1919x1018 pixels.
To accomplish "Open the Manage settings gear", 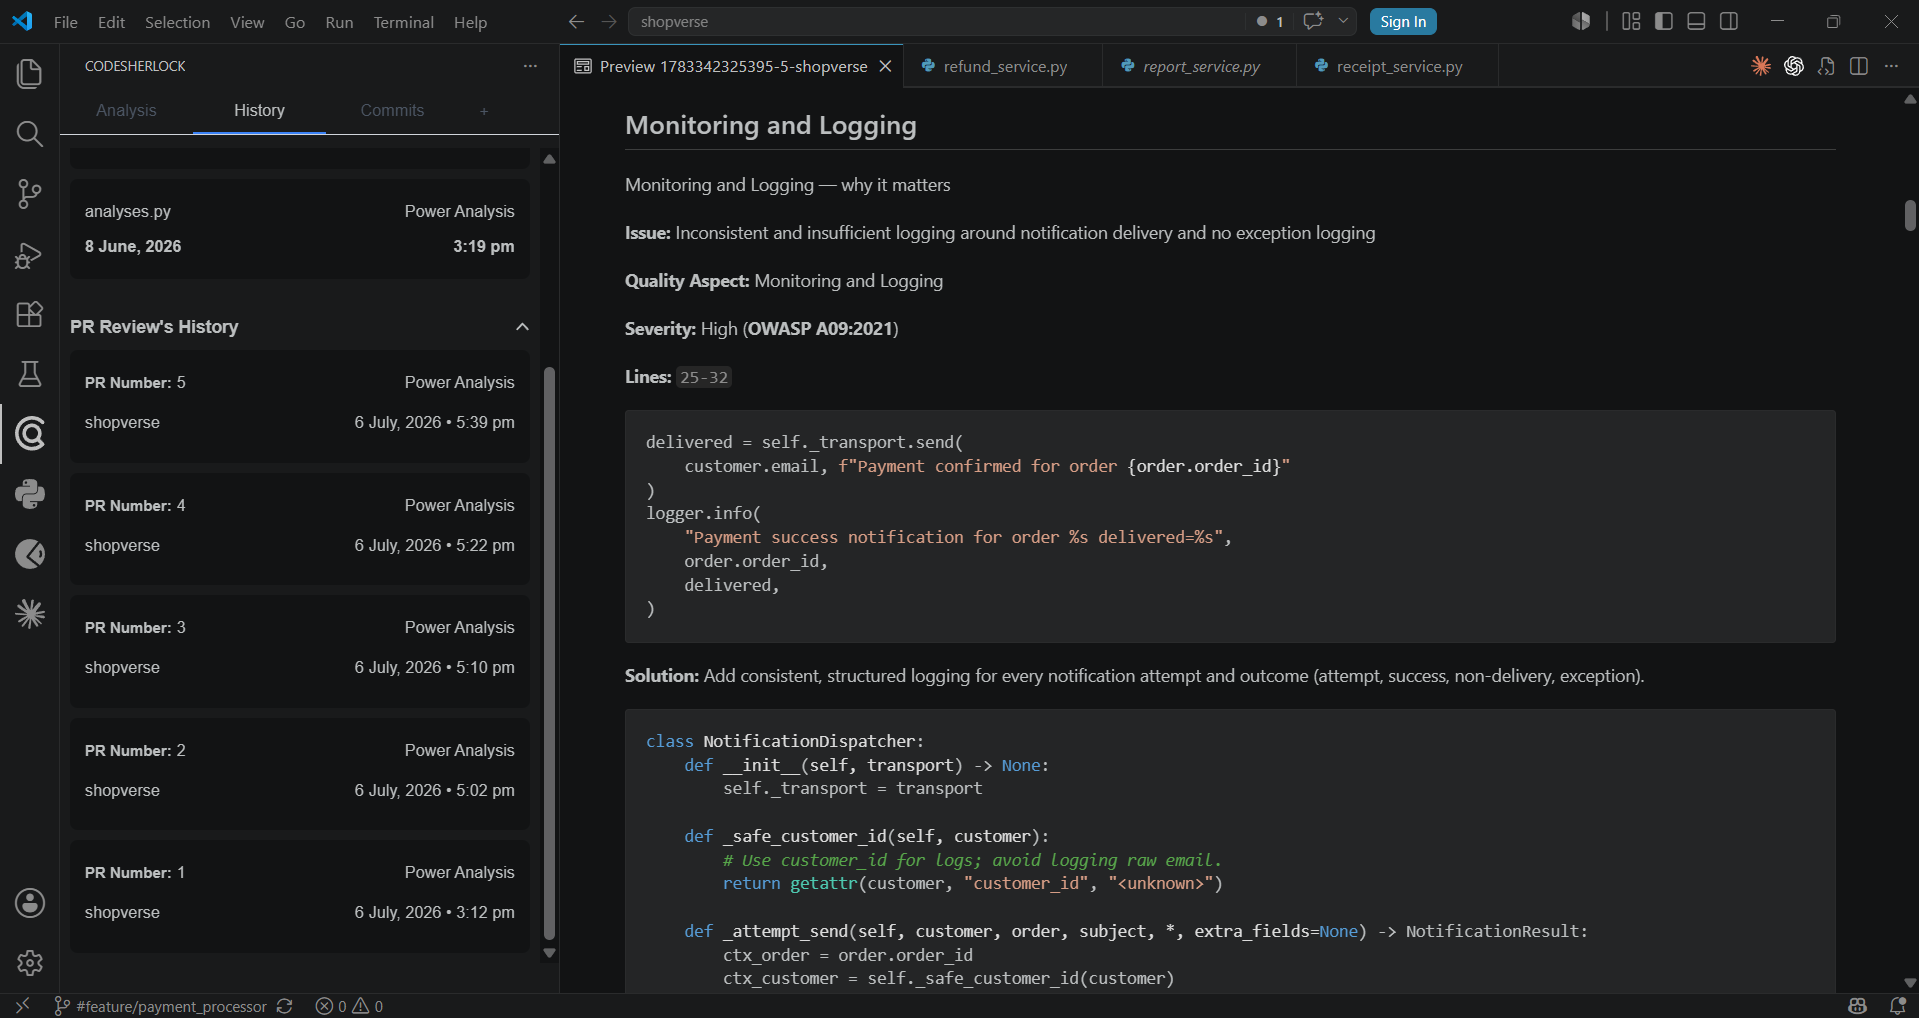I will (30, 963).
